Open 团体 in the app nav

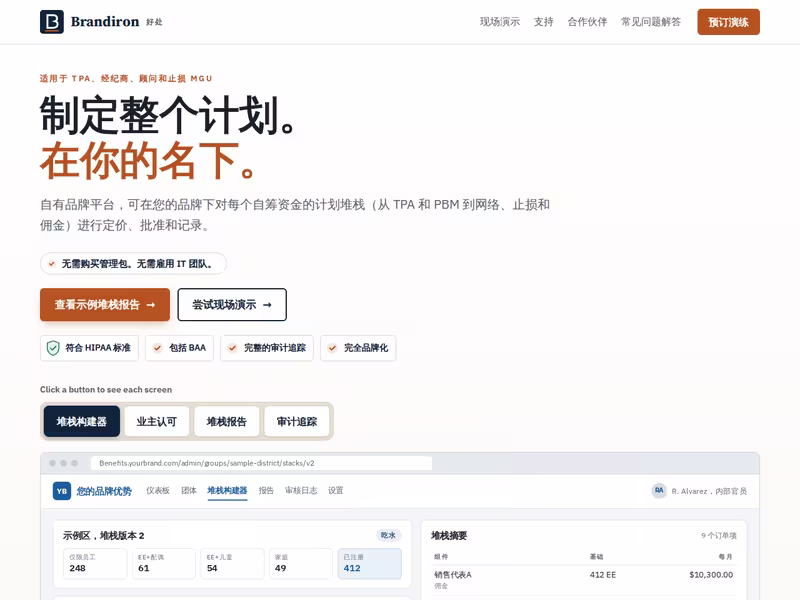189,490
